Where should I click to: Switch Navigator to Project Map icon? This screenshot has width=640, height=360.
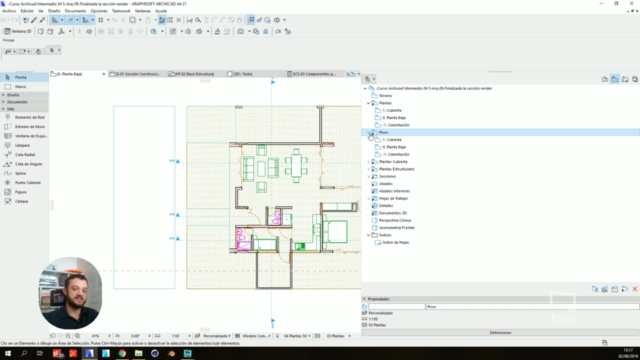coord(605,79)
